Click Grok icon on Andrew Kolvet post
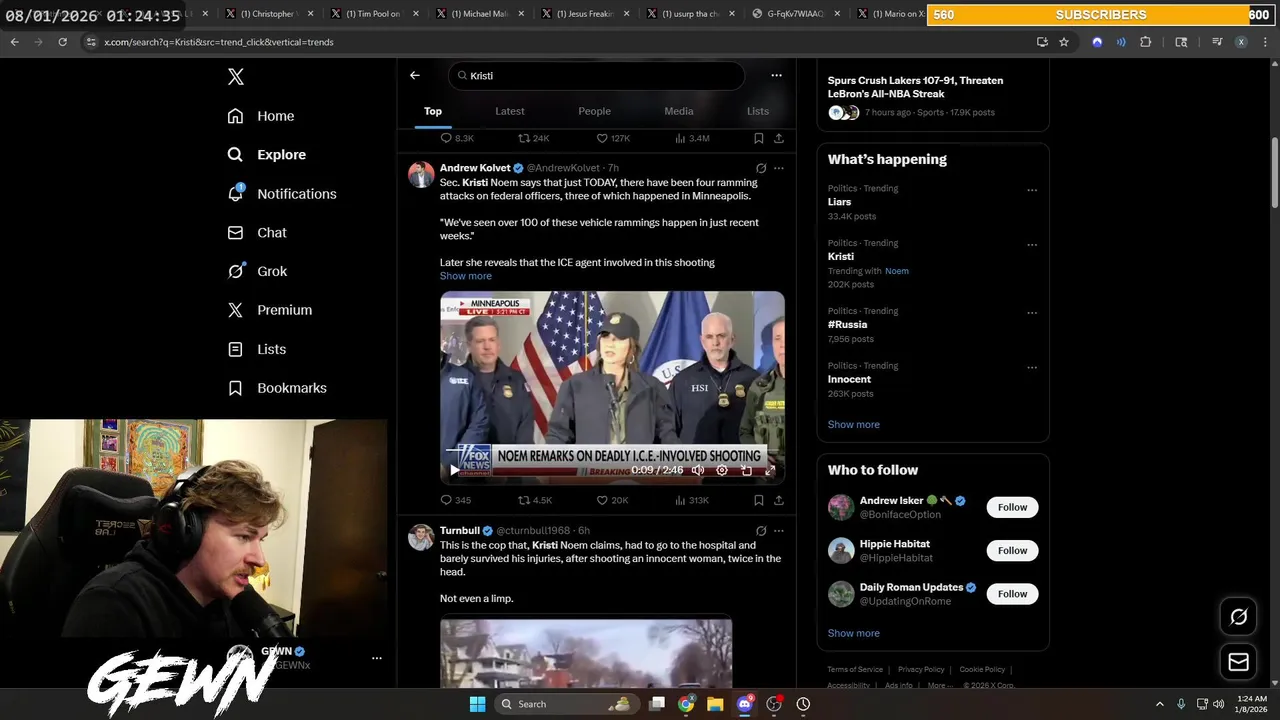1280x720 pixels. tap(761, 168)
